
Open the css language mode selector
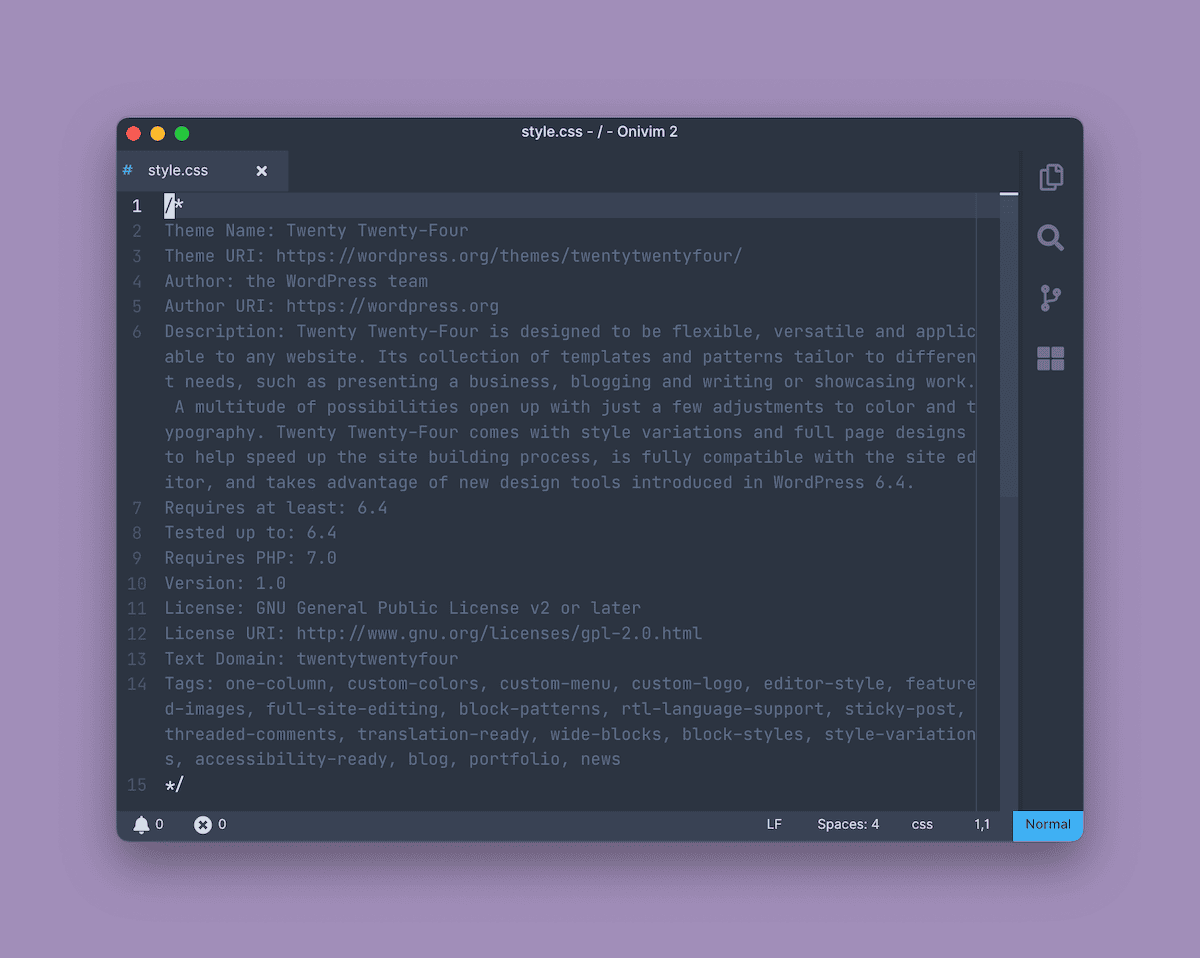point(921,824)
